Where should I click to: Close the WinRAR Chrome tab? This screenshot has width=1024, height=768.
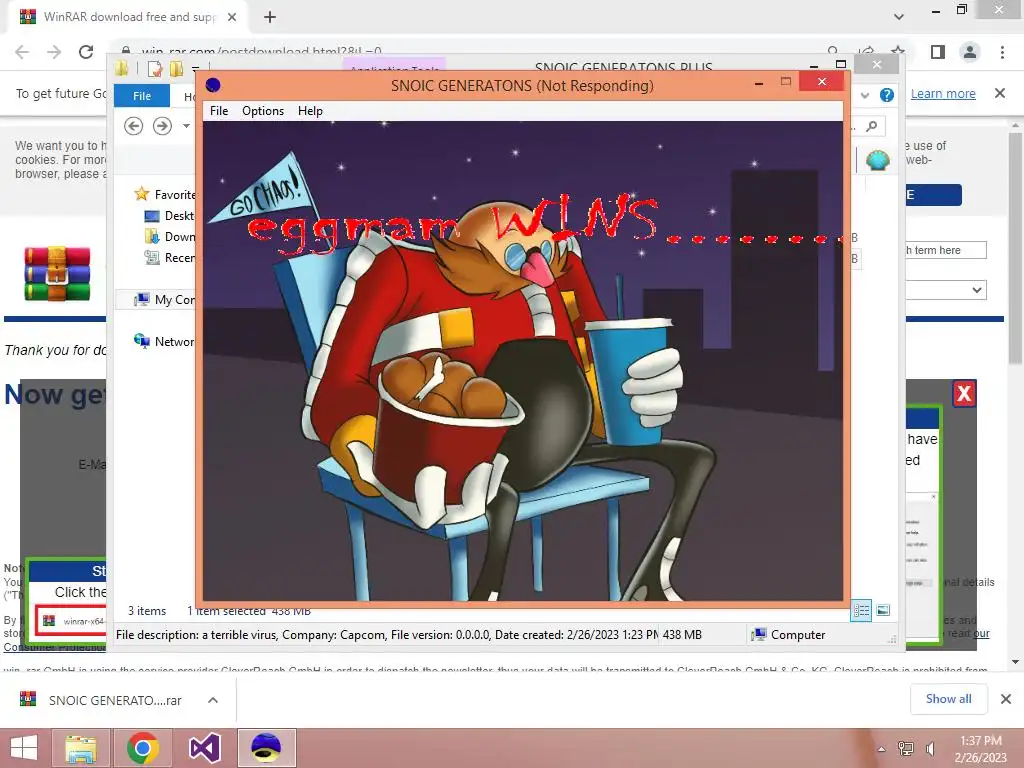232,17
